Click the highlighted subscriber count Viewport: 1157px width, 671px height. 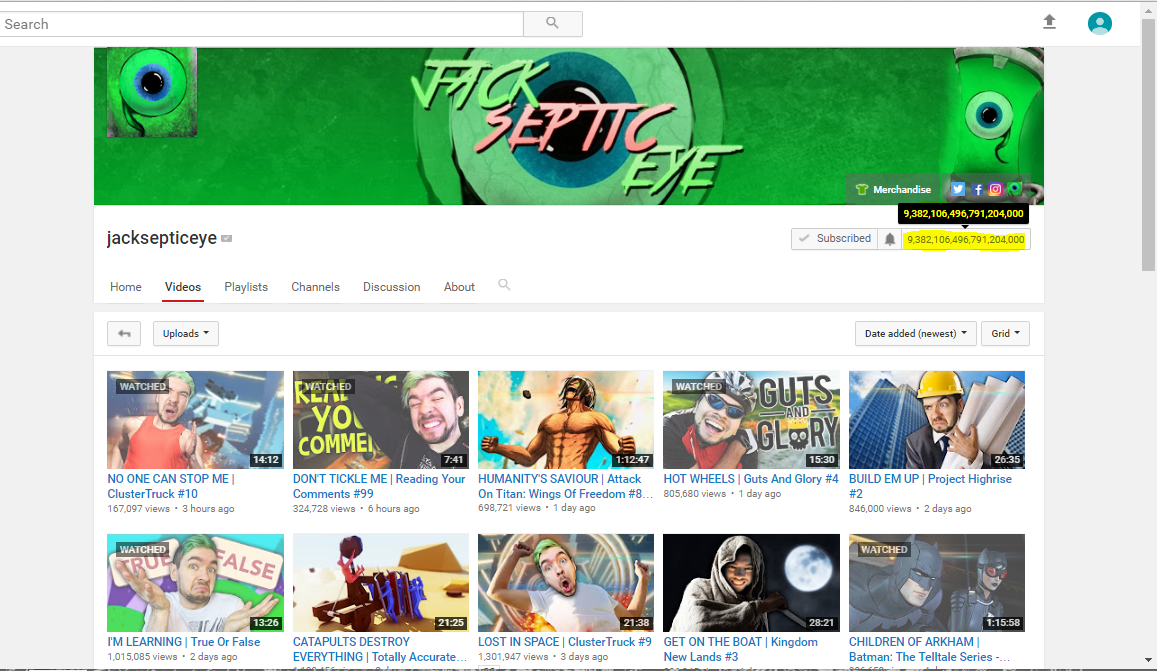(965, 239)
